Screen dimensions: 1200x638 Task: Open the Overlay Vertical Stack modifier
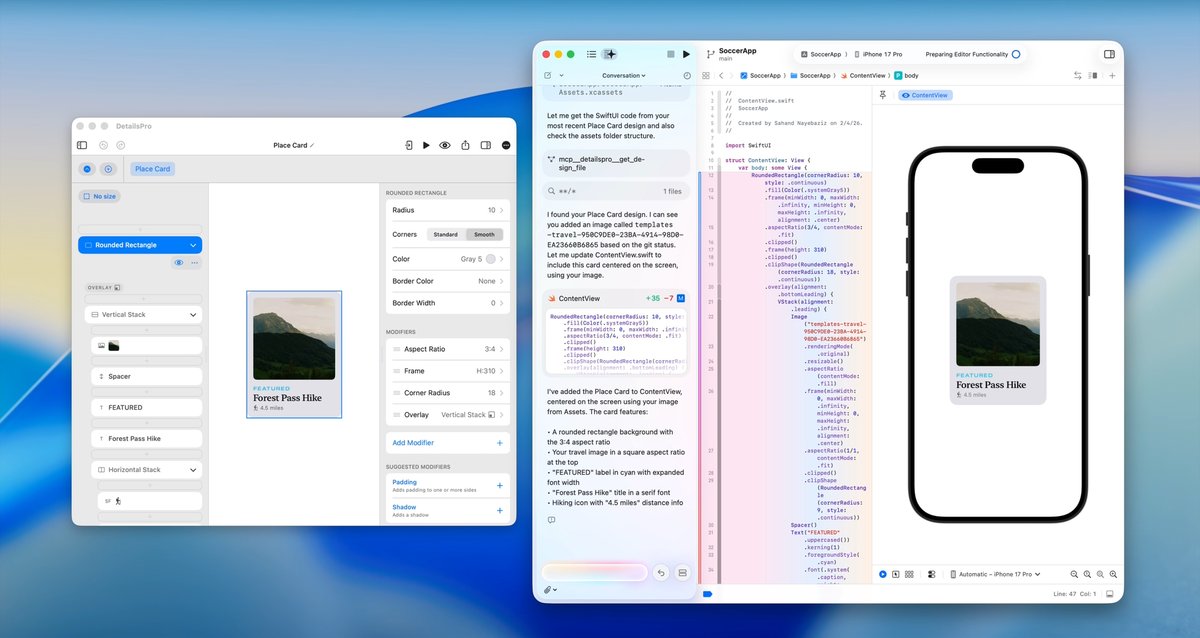[x=447, y=415]
